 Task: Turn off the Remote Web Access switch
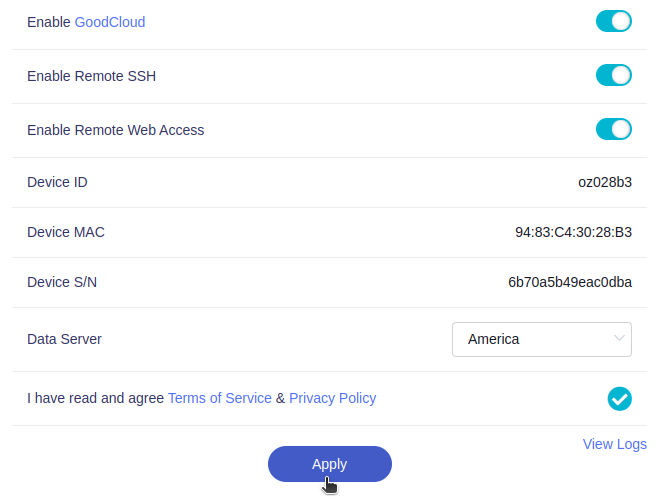pos(613,129)
